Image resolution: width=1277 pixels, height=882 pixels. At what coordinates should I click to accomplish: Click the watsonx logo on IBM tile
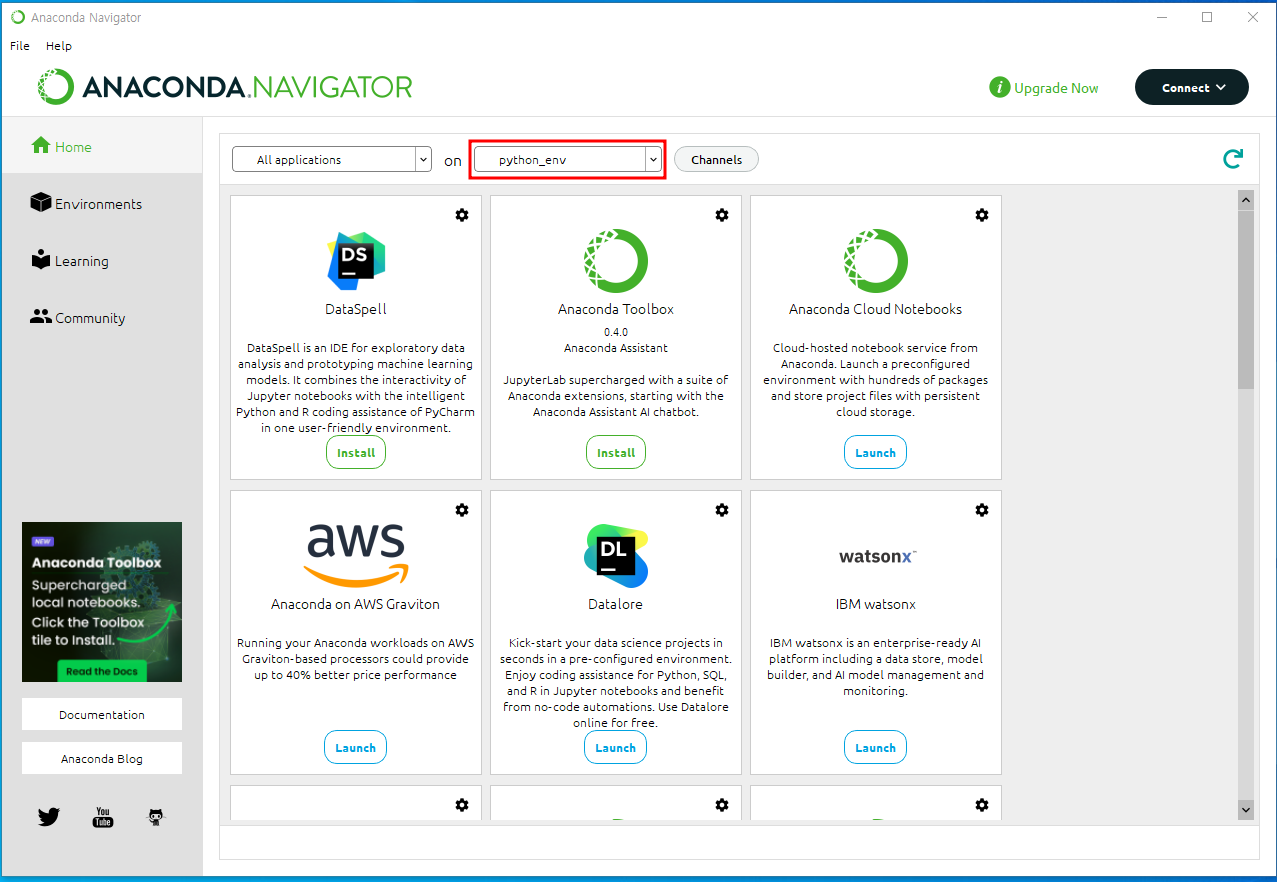click(x=878, y=556)
